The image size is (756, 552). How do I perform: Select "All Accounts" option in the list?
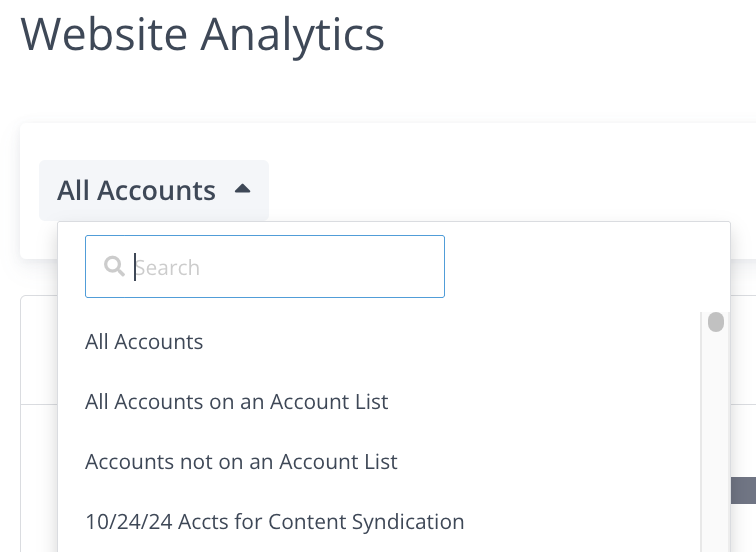click(x=144, y=342)
